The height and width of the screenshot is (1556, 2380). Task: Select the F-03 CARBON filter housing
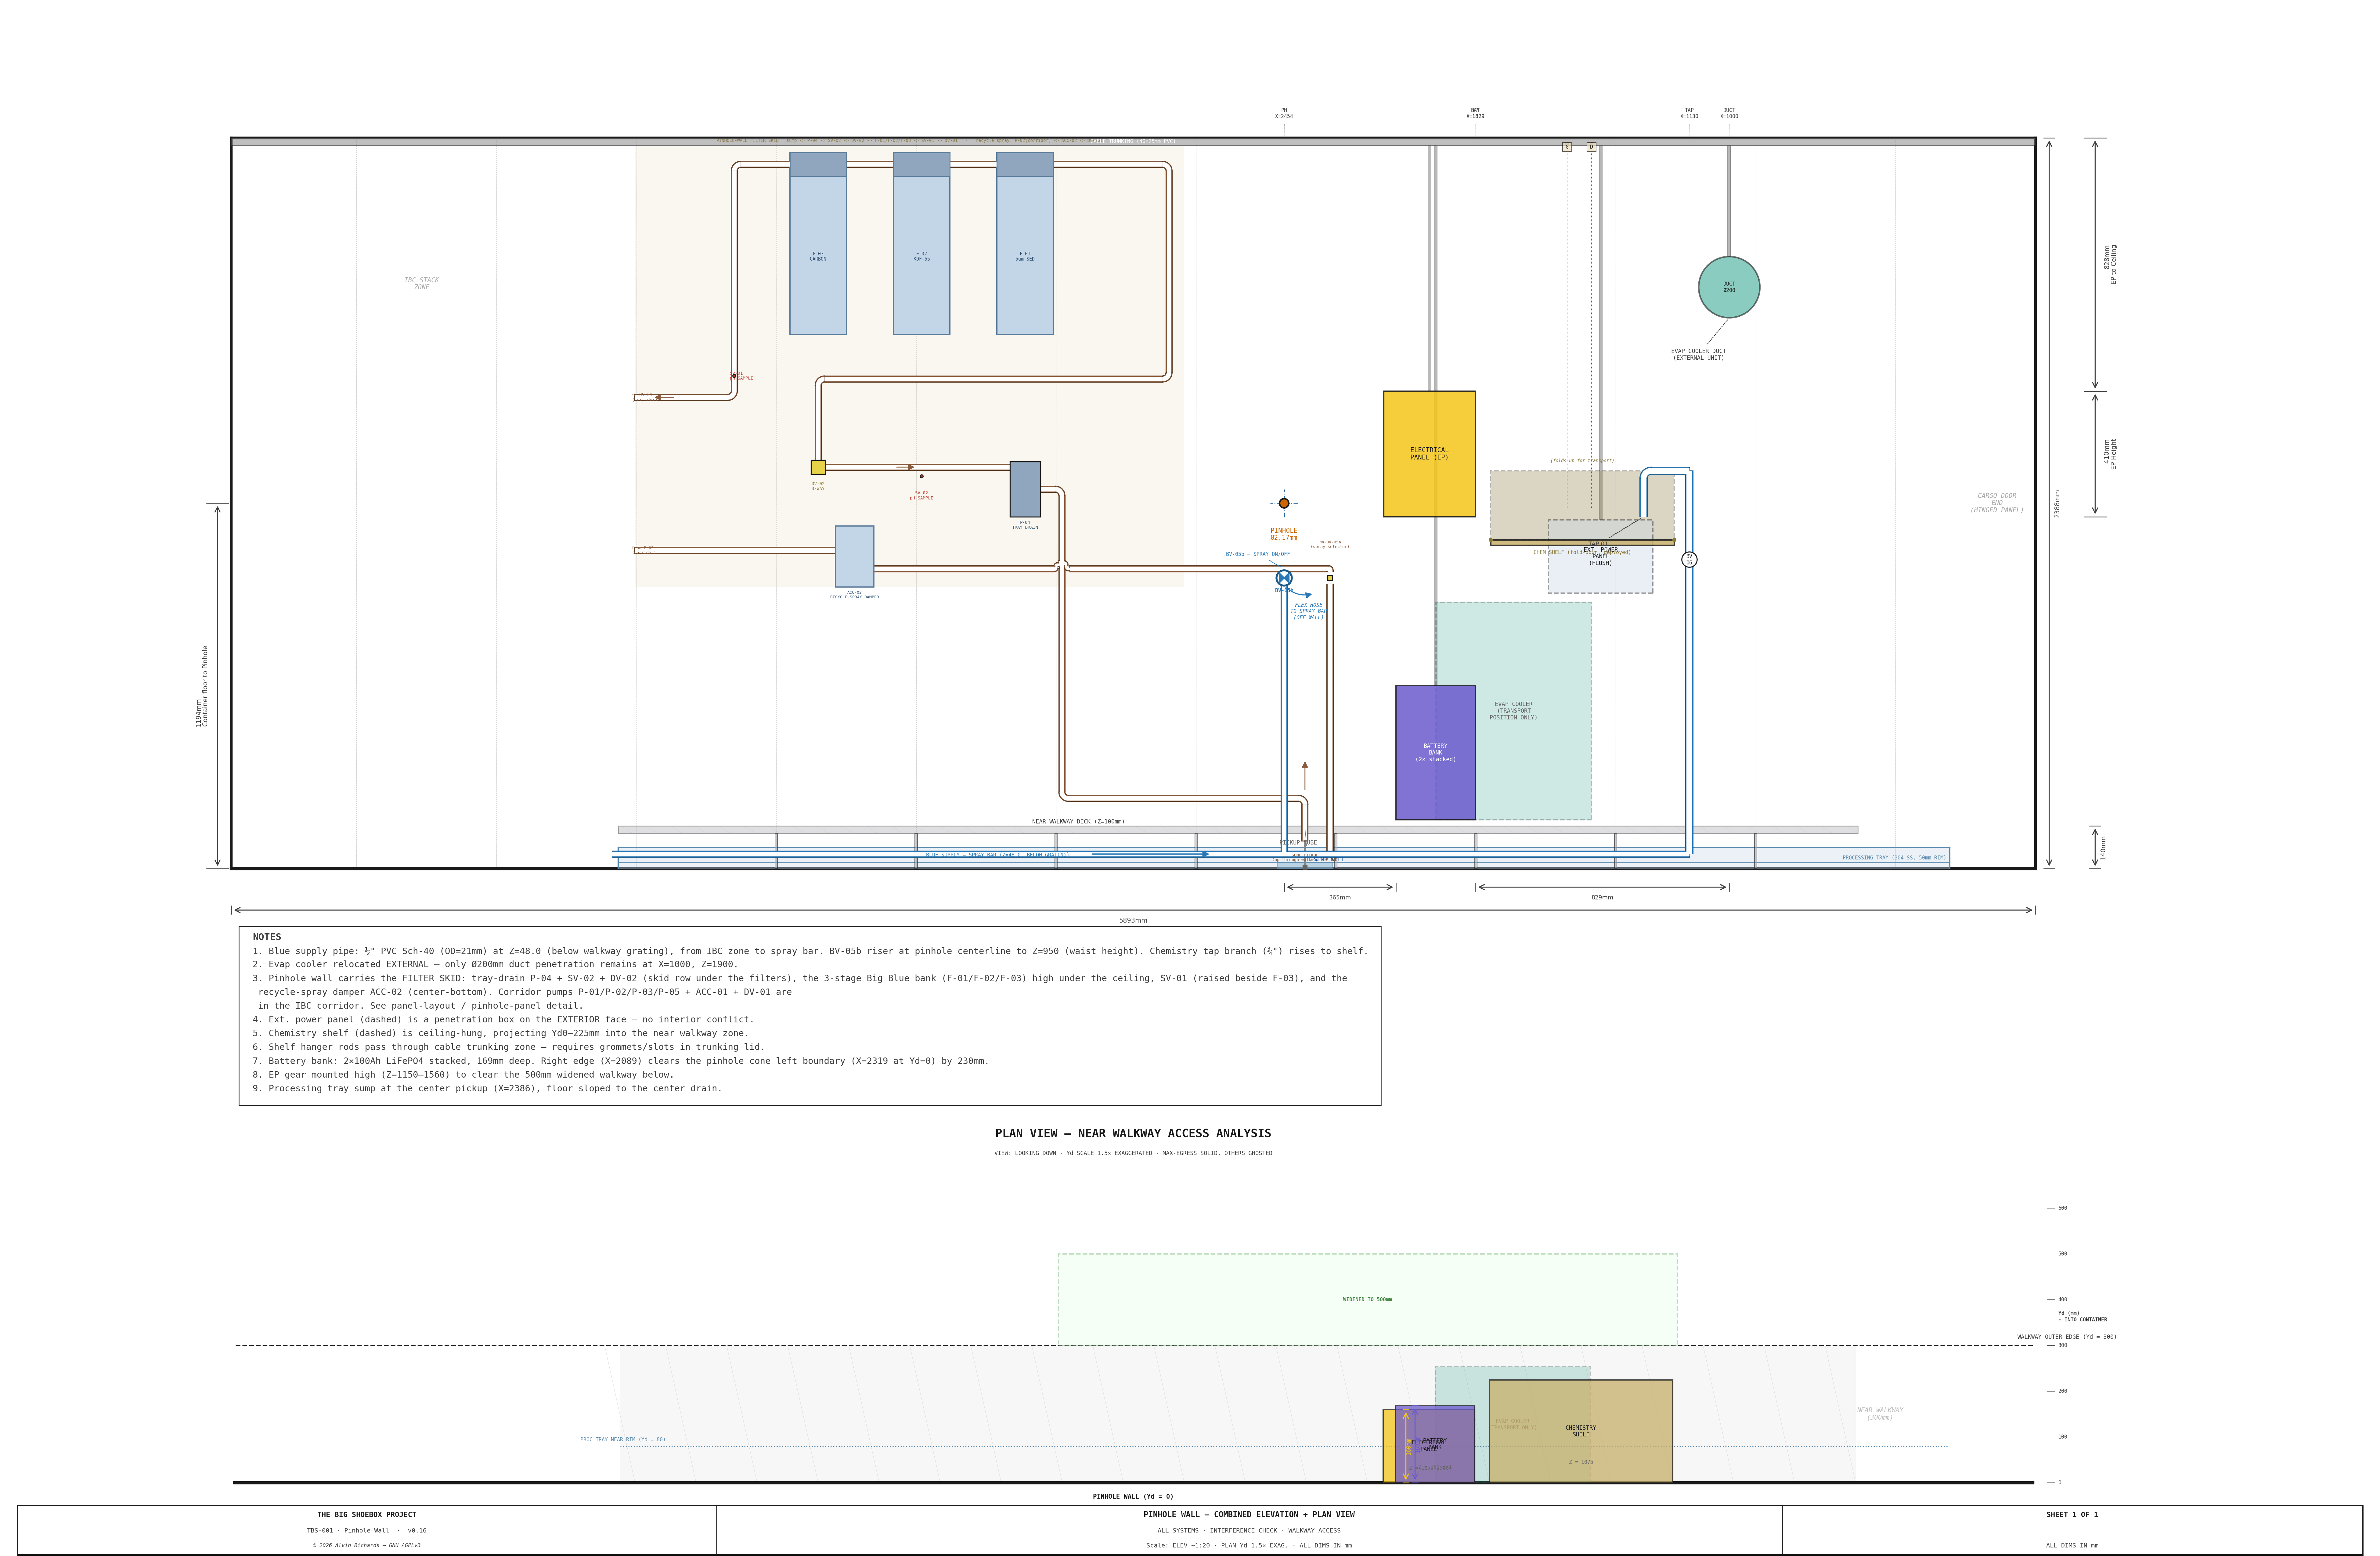point(818,243)
